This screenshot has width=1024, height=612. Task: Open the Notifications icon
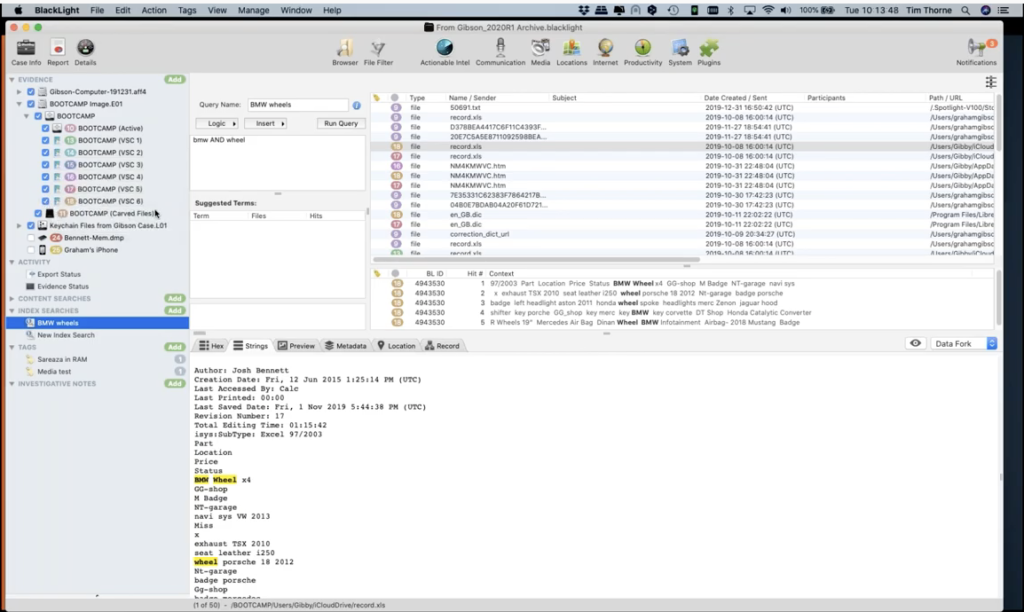pos(976,52)
